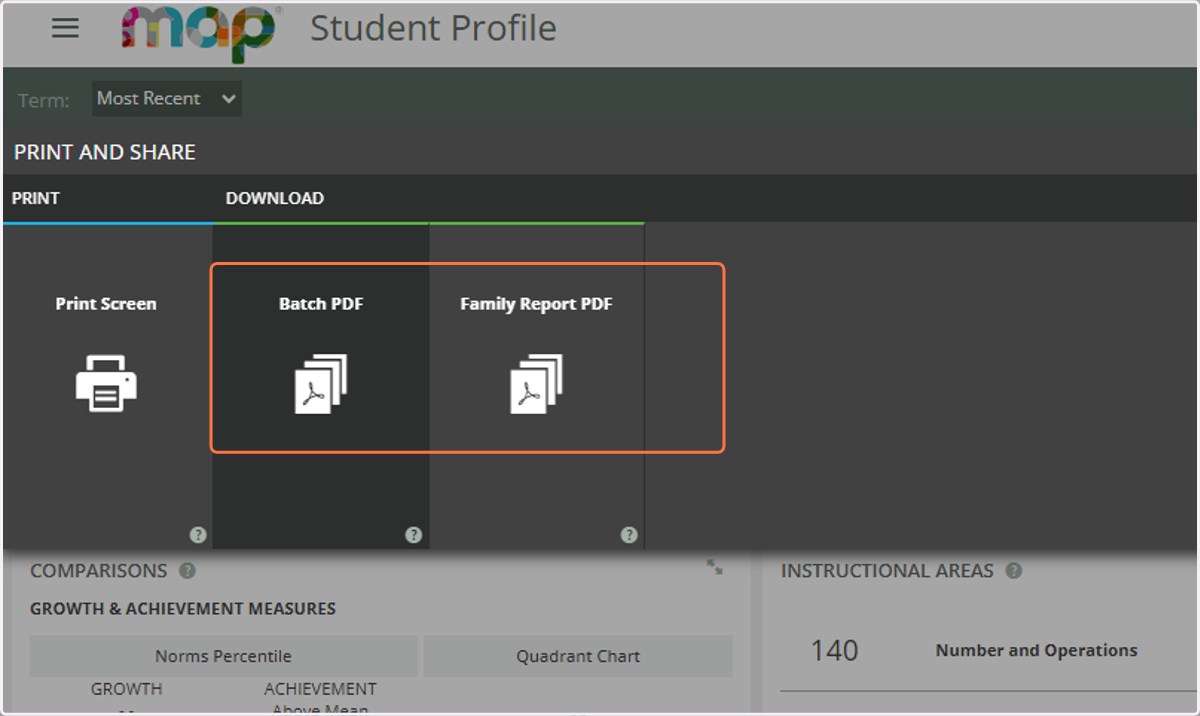The width and height of the screenshot is (1200, 716).
Task: Open the Term dropdown showing Most Recent
Action: (167, 98)
